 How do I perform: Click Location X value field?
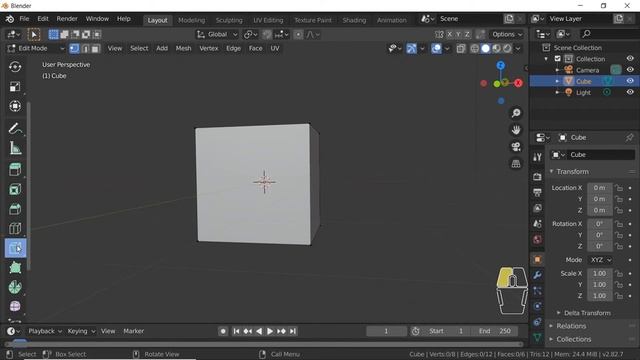pos(600,188)
